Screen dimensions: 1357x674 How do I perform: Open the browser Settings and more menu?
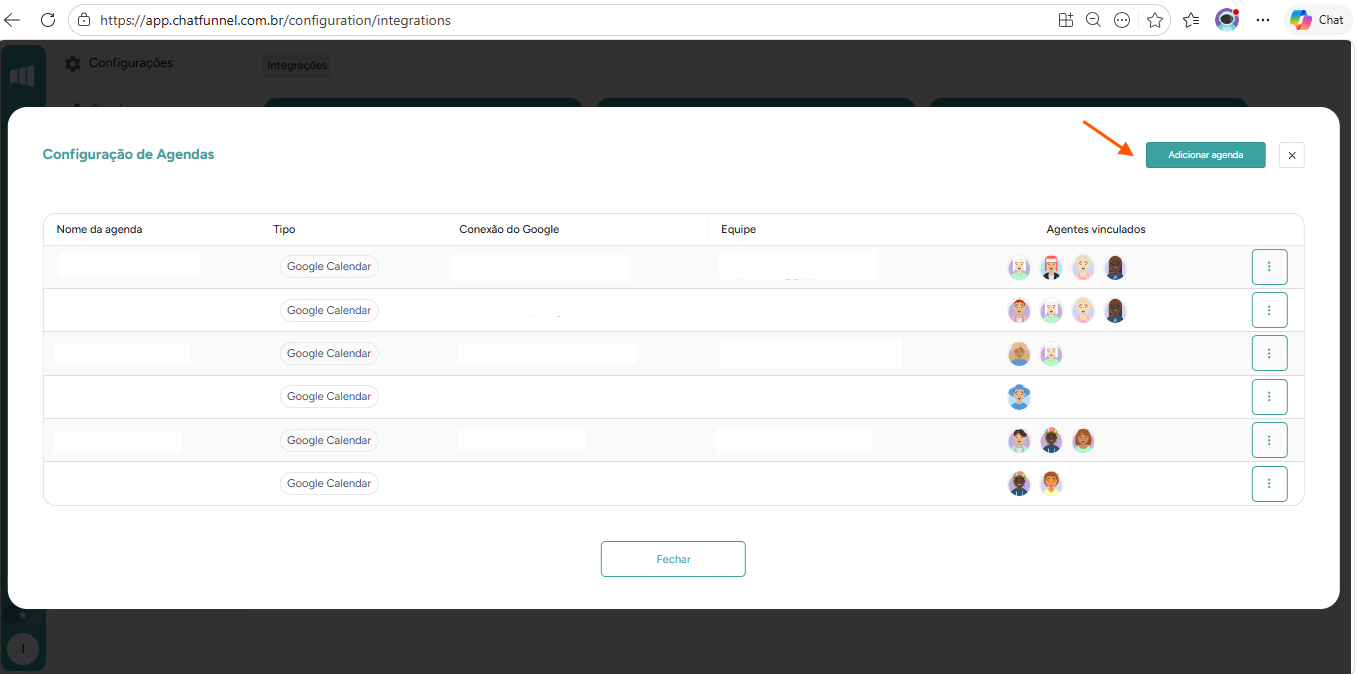(x=1263, y=20)
